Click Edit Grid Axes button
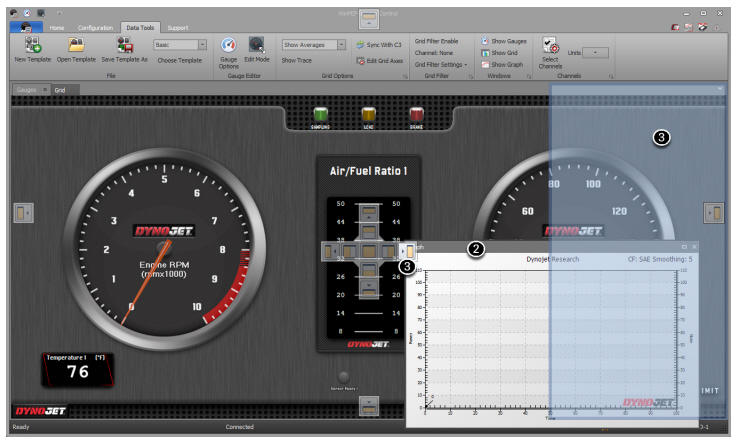The image size is (737, 445). pyautogui.click(x=379, y=61)
